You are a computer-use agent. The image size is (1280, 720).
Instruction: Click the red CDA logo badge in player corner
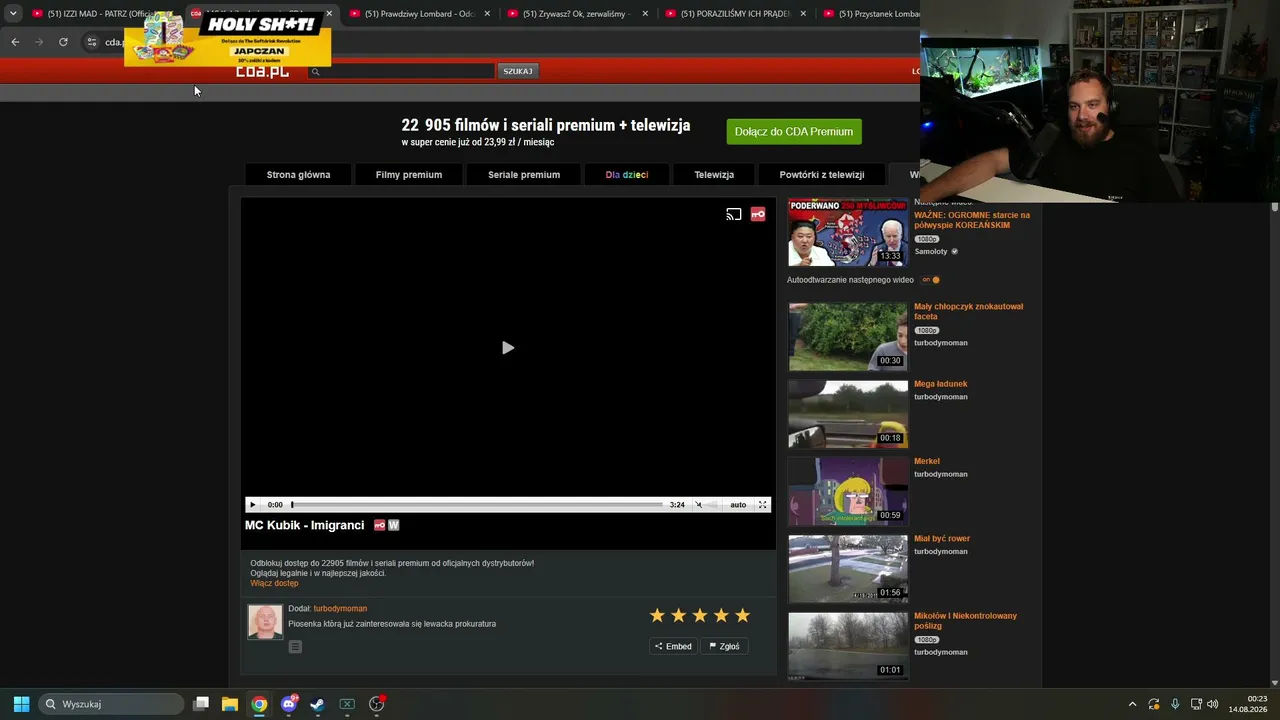click(758, 214)
